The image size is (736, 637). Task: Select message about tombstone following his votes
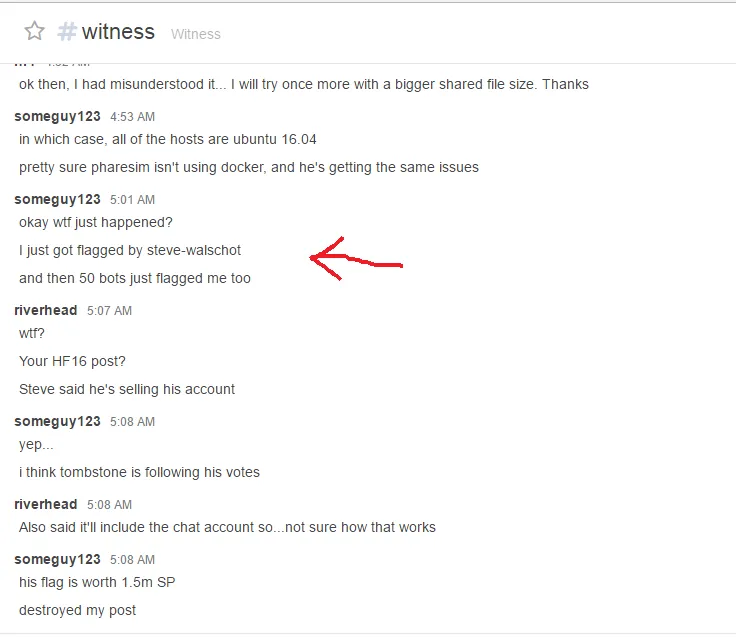(x=139, y=472)
